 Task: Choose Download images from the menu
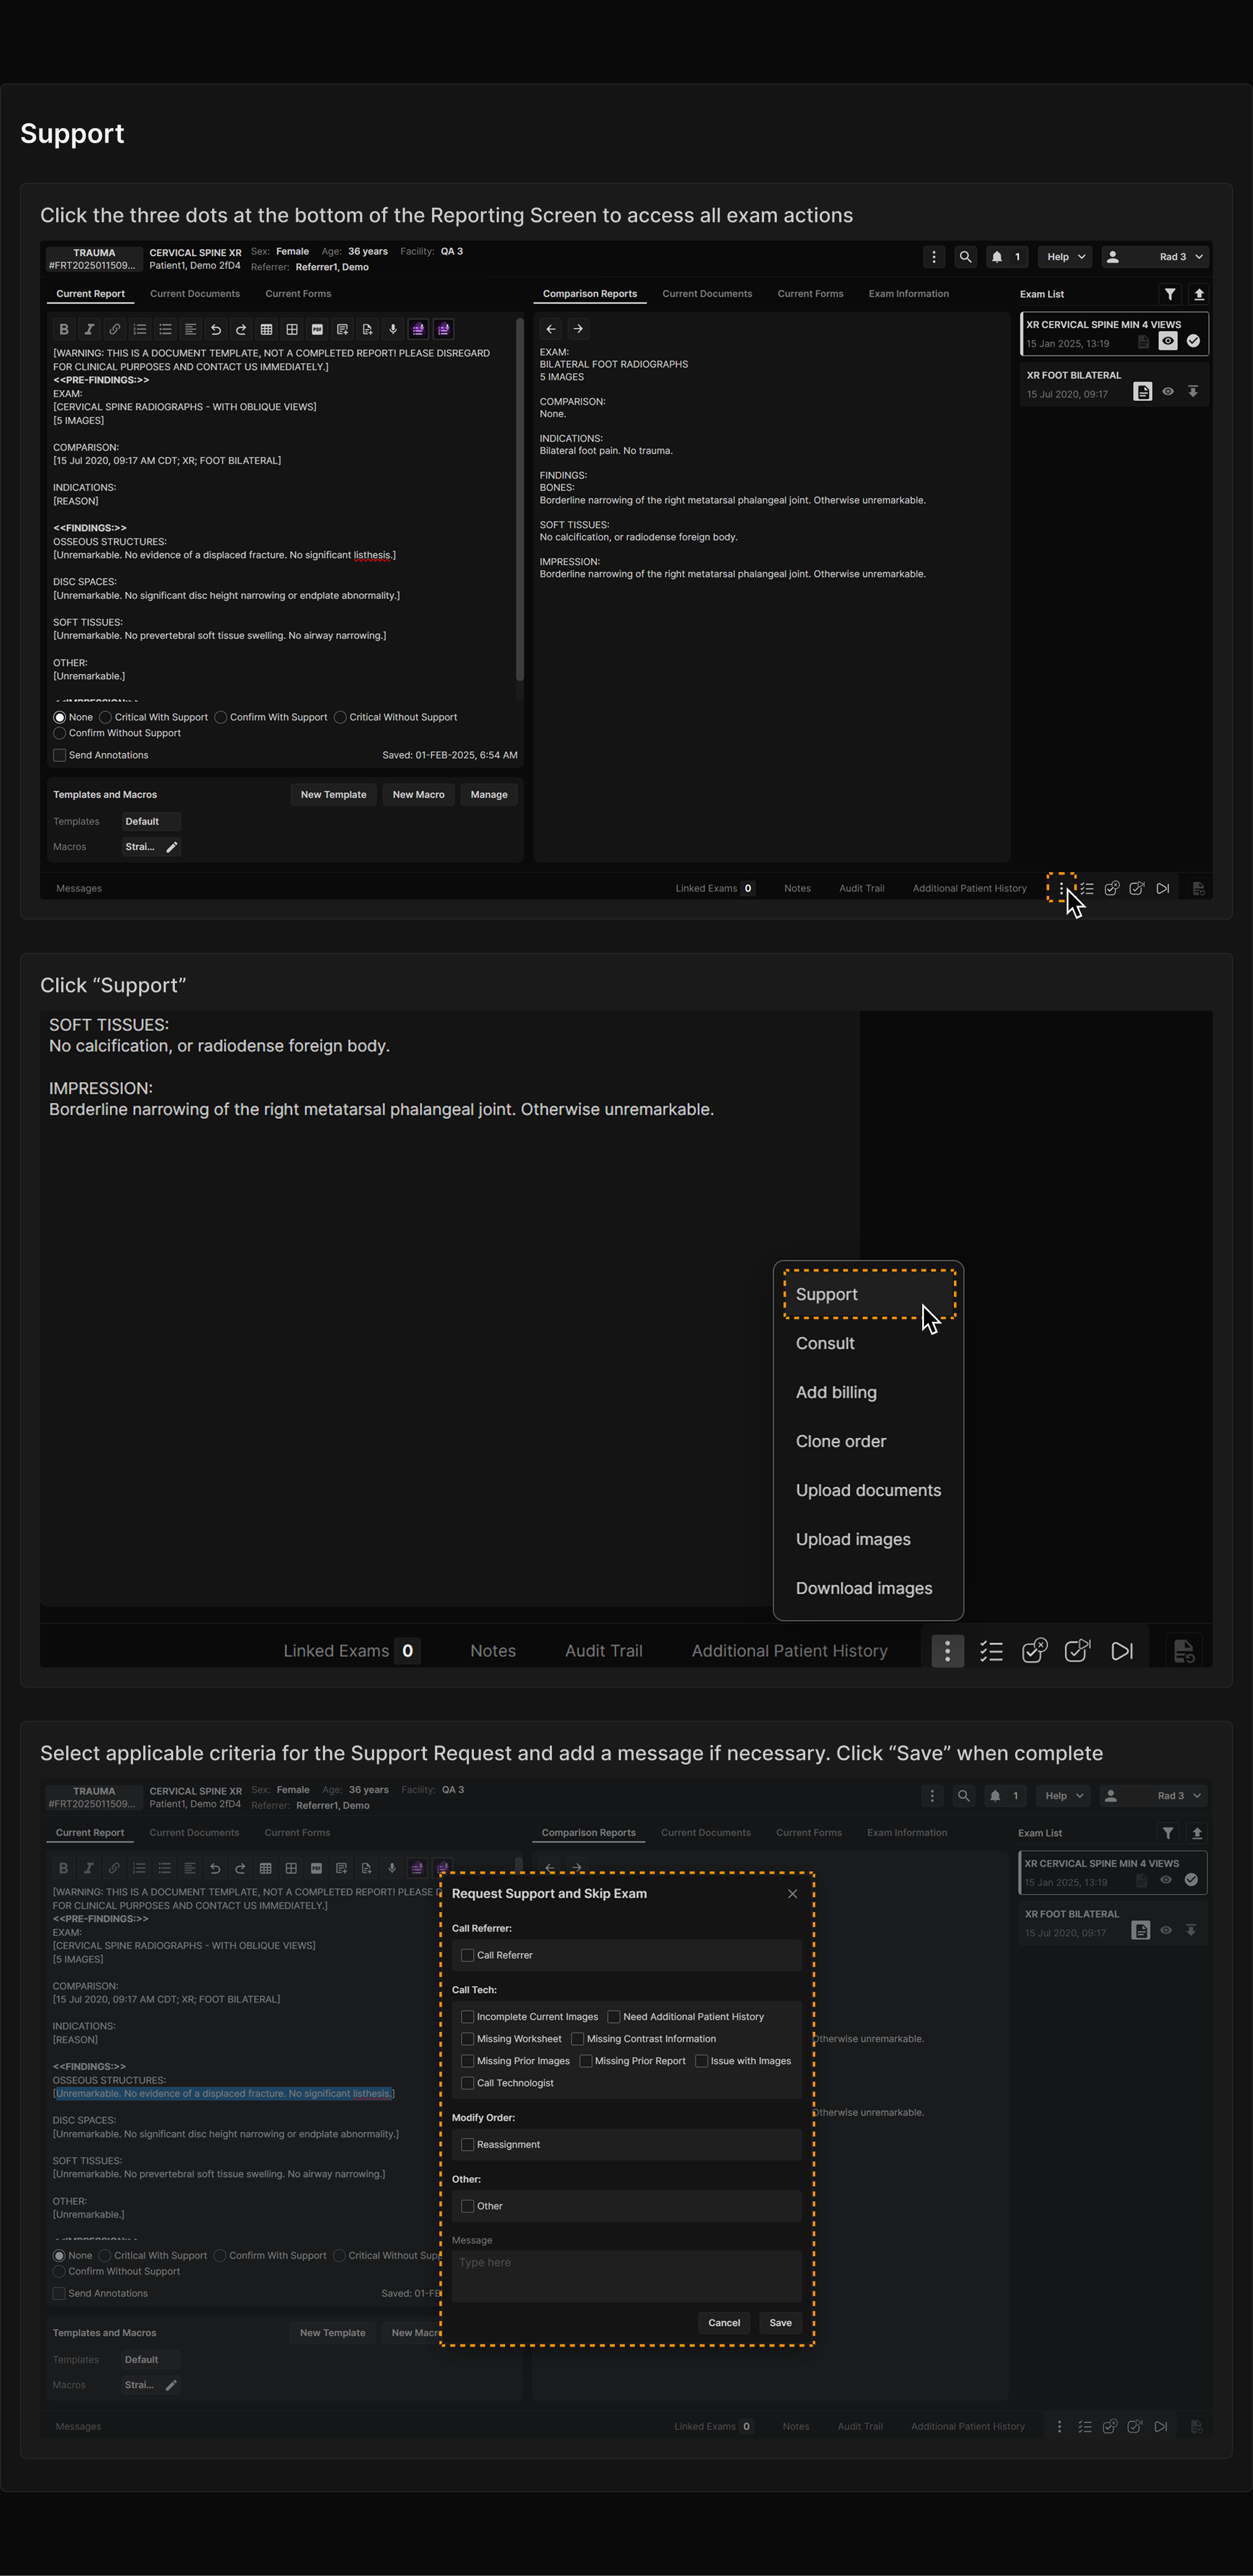(869, 1588)
